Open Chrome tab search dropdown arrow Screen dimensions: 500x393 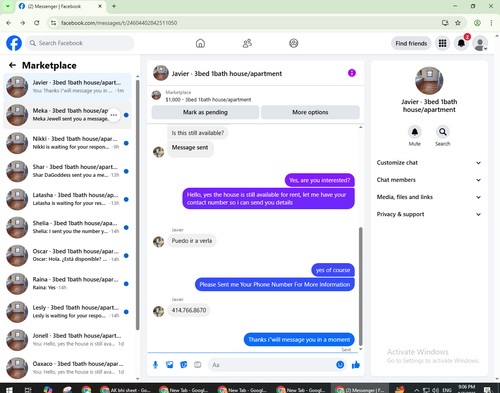point(7,6)
